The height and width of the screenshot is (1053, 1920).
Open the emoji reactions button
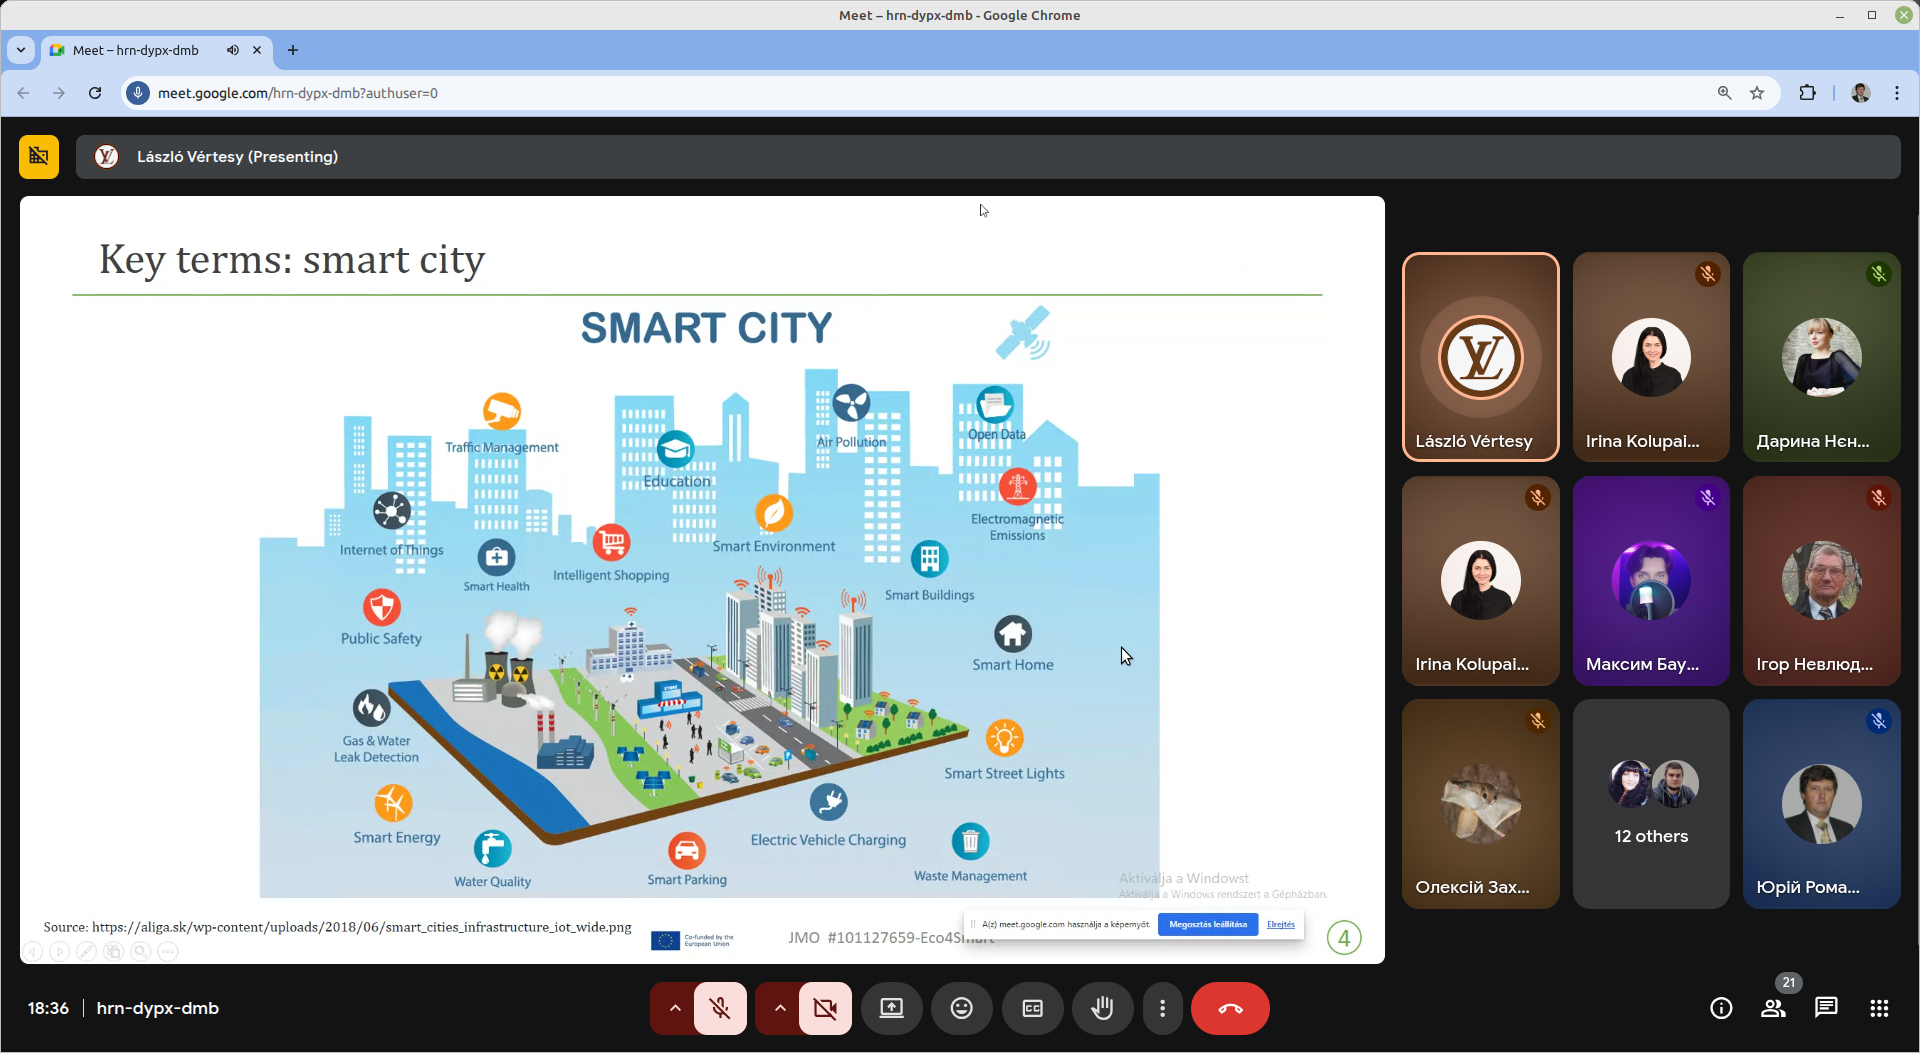(961, 1008)
